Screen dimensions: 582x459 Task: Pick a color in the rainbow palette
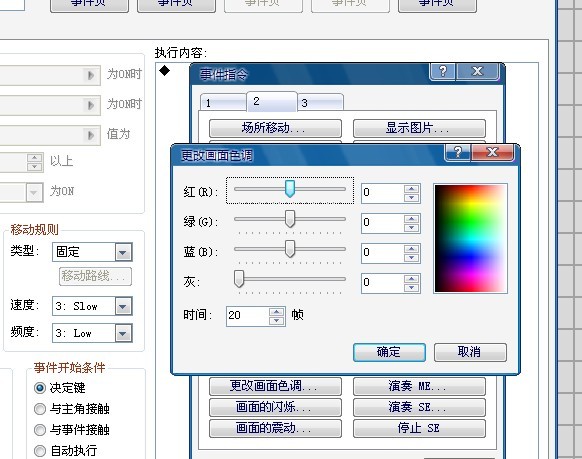470,238
